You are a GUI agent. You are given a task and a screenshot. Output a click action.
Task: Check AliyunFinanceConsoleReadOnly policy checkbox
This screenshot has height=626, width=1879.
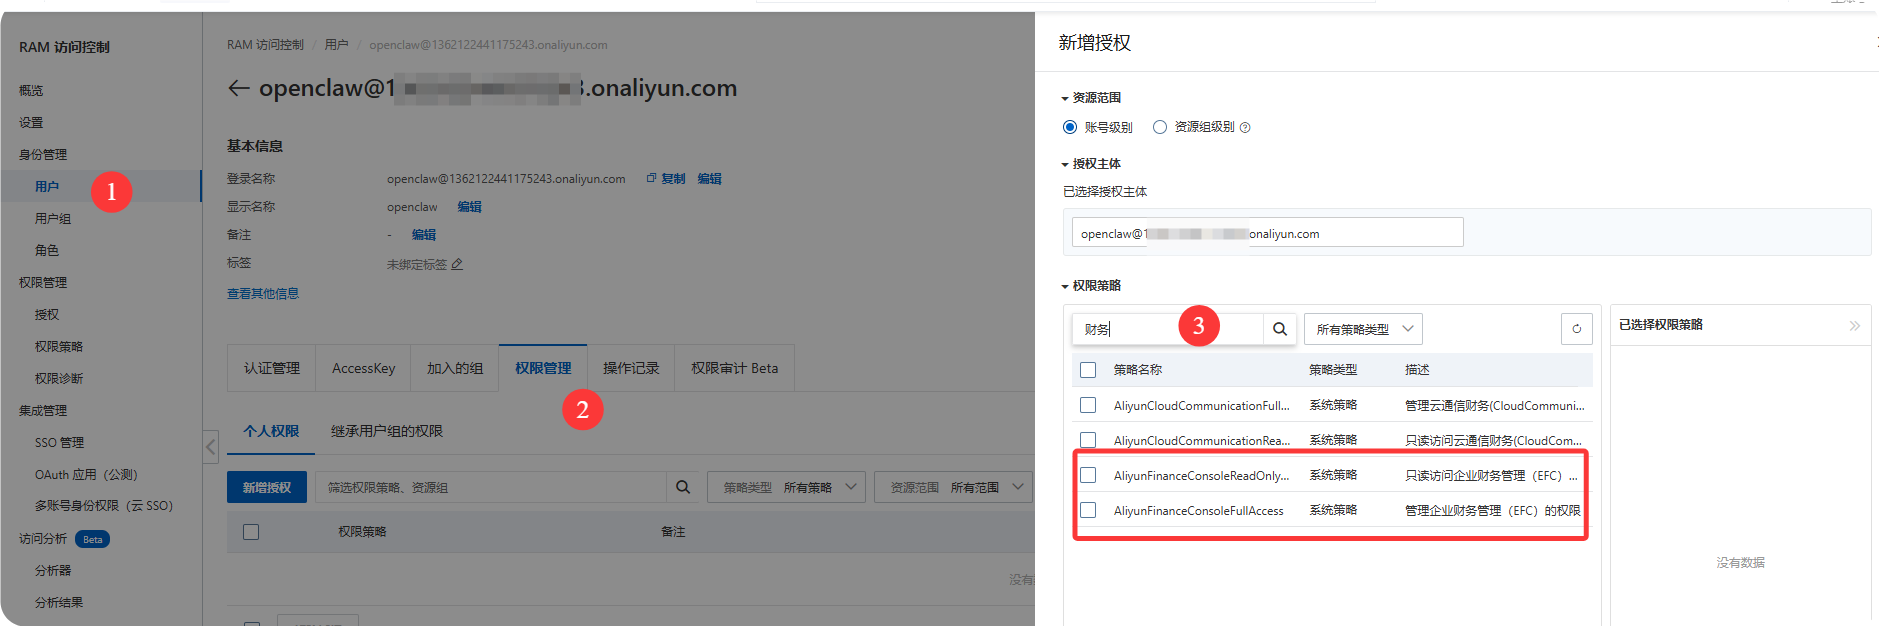1088,475
